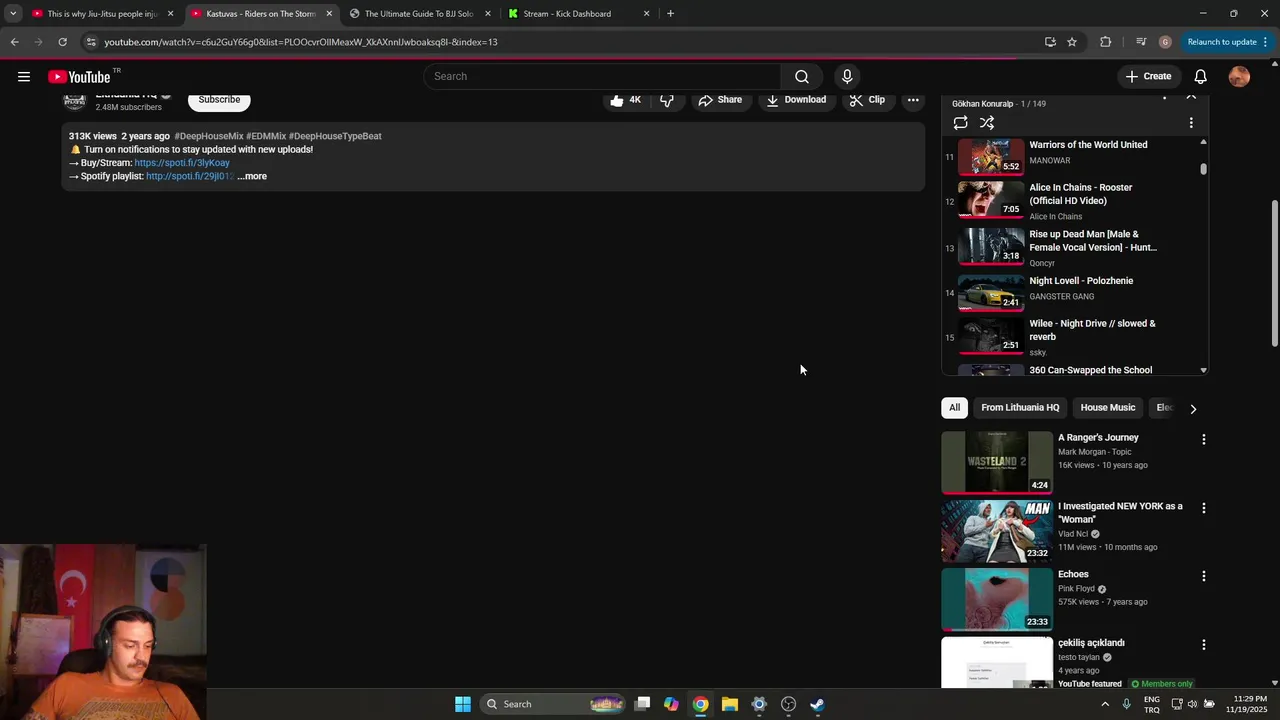Image resolution: width=1280 pixels, height=720 pixels.
Task: Click the Download button
Action: (x=796, y=100)
